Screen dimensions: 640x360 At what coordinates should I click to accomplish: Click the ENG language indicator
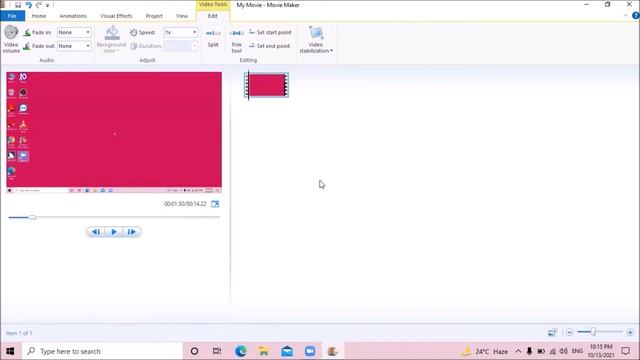pos(577,351)
